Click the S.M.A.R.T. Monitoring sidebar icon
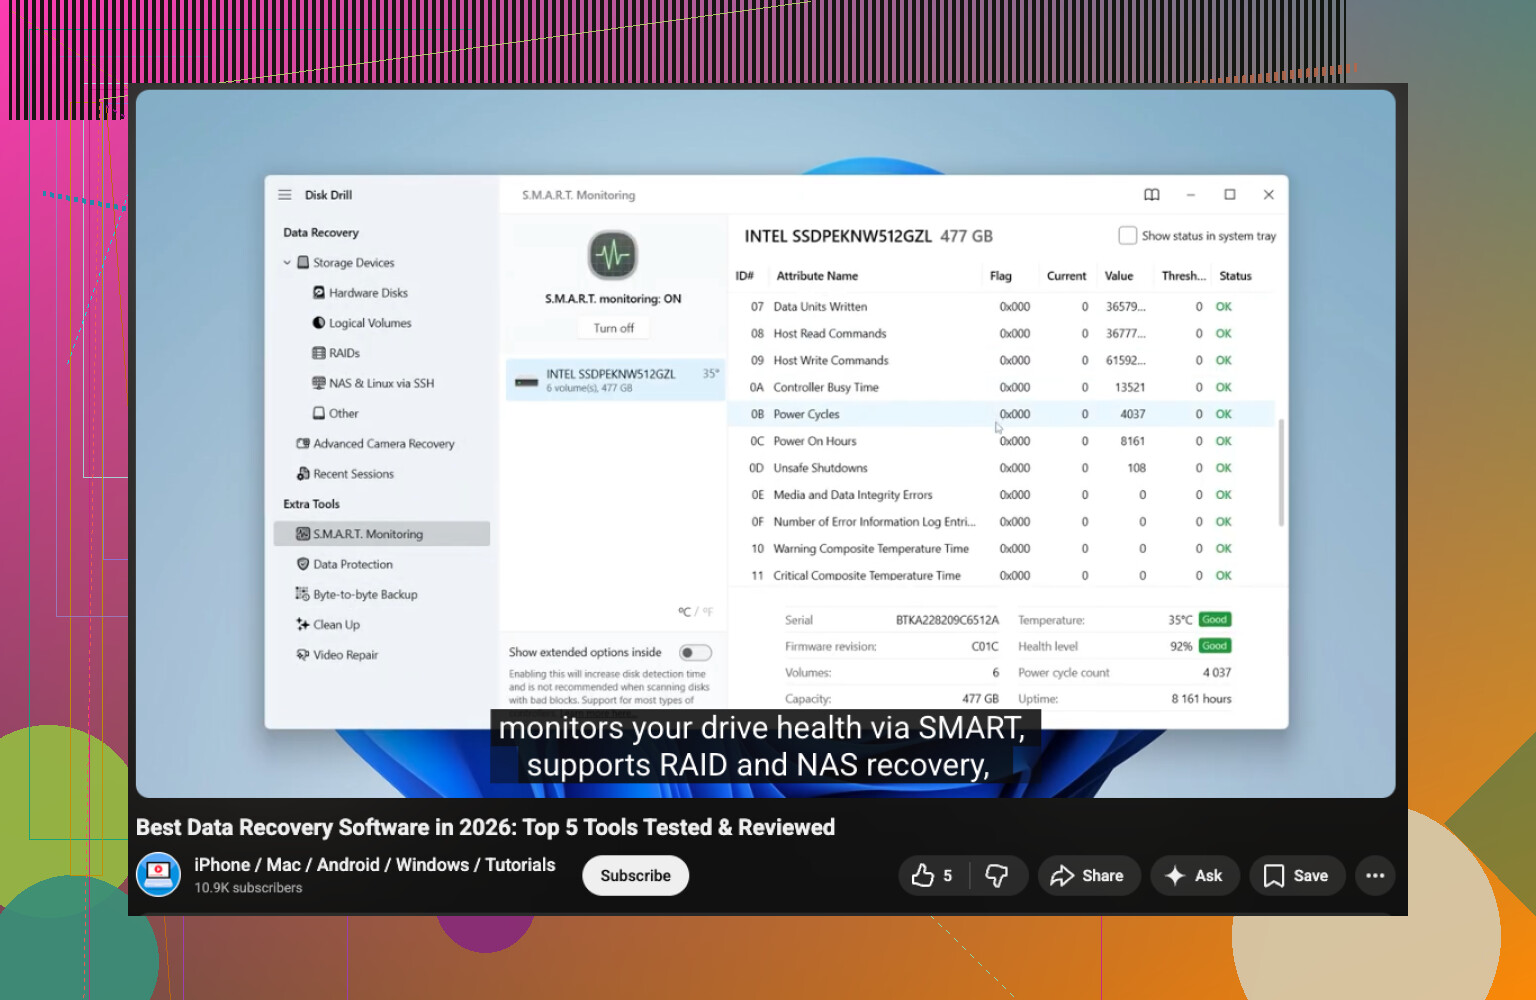Screen dimensions: 1536x1000 pyautogui.click(x=303, y=534)
